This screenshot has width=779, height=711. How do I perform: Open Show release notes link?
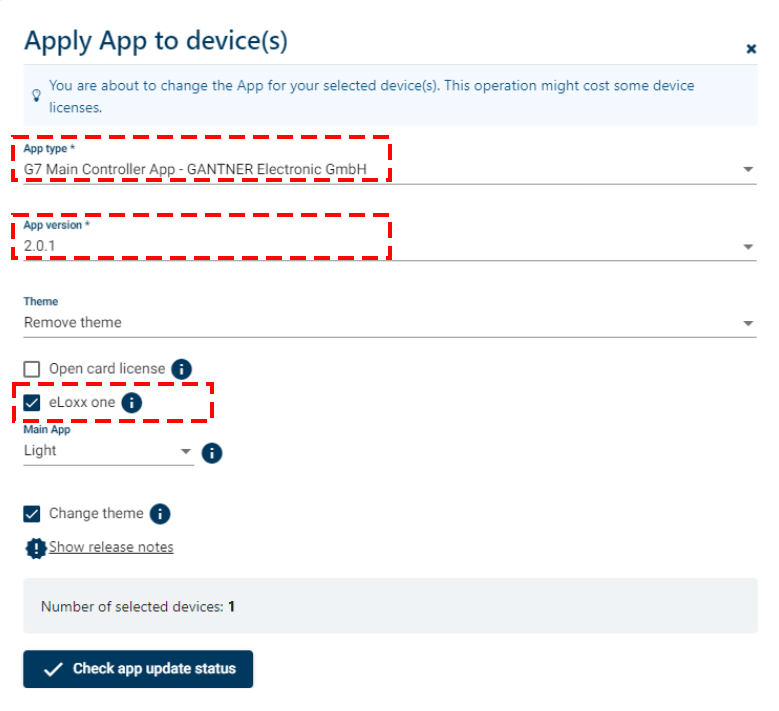coord(111,547)
